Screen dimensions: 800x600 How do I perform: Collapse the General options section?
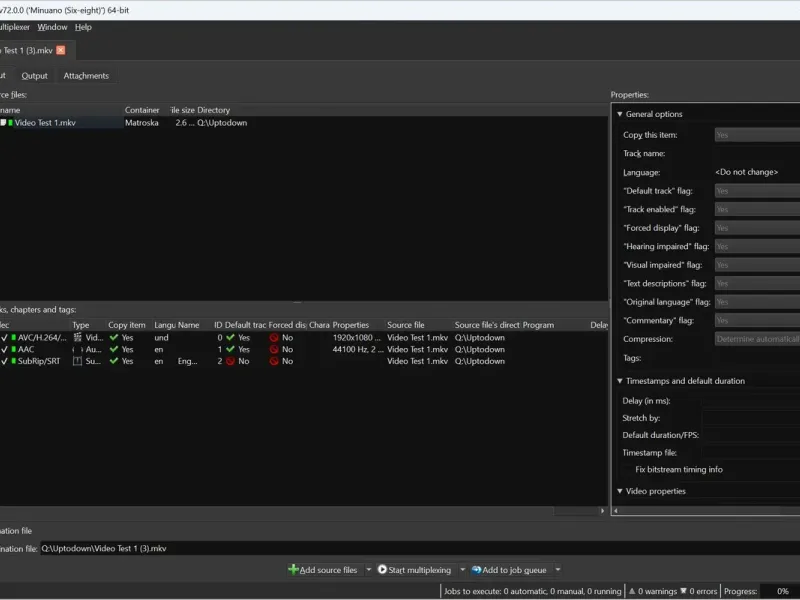[620, 114]
